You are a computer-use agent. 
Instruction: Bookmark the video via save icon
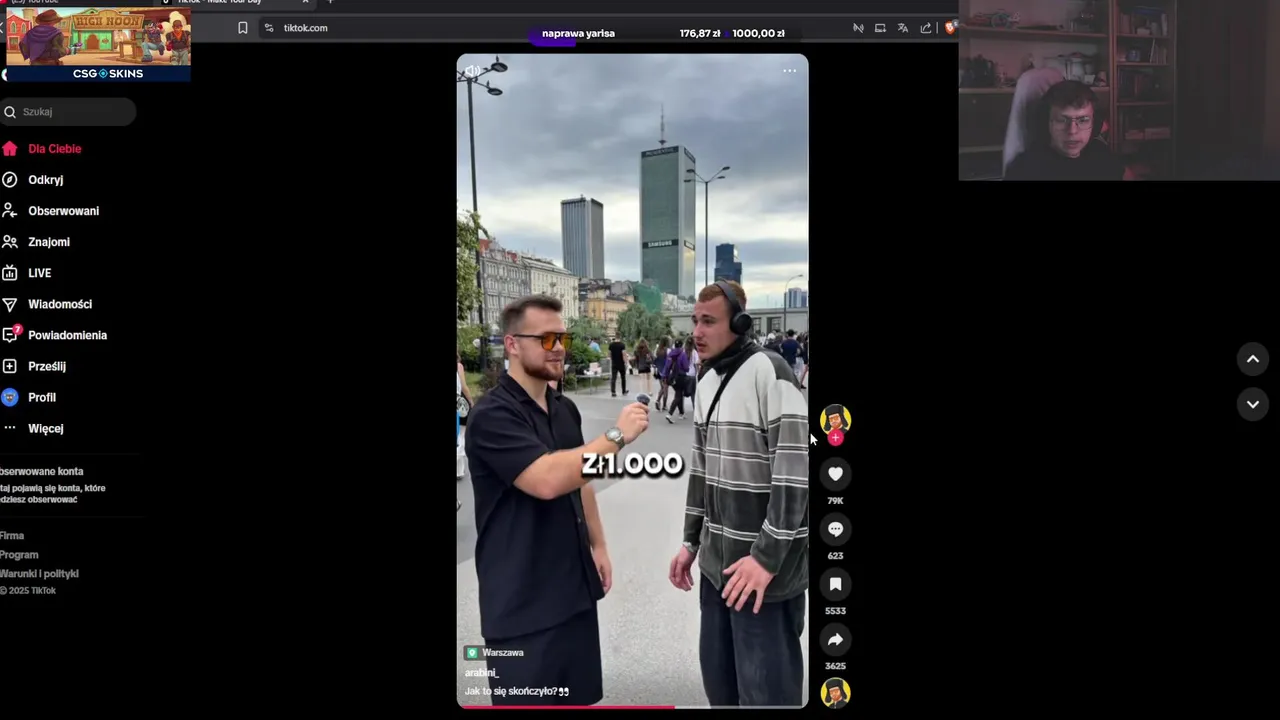click(x=835, y=584)
